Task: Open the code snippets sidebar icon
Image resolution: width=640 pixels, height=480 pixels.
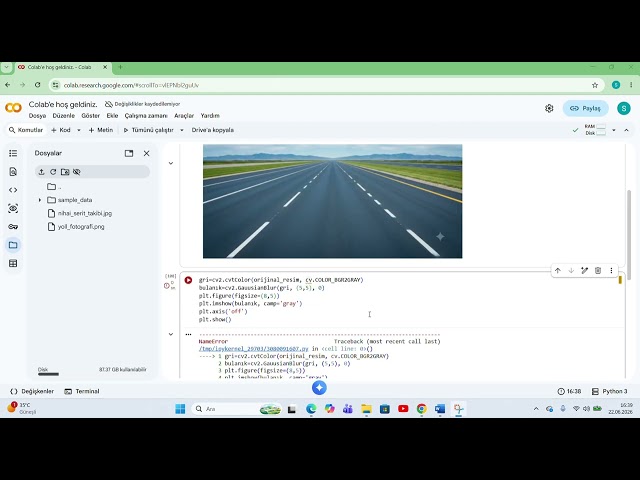Action: [x=13, y=190]
